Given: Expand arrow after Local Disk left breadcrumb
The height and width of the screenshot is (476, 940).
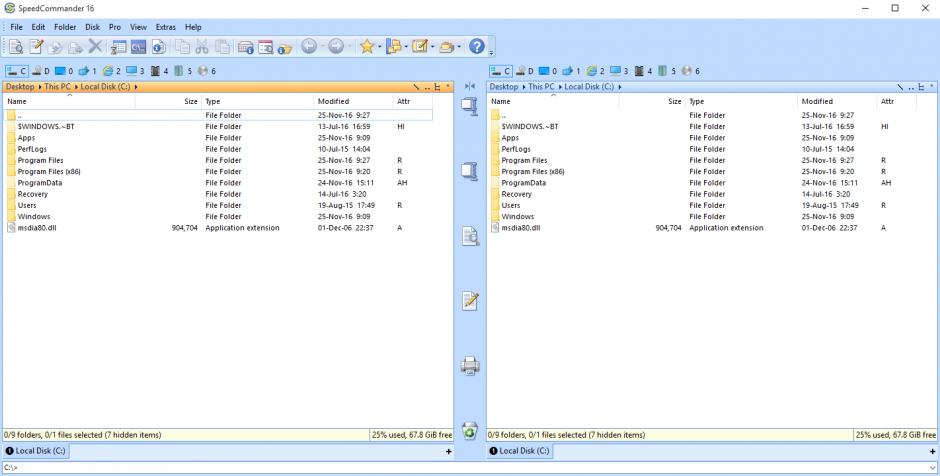Looking at the screenshot, I should point(136,87).
